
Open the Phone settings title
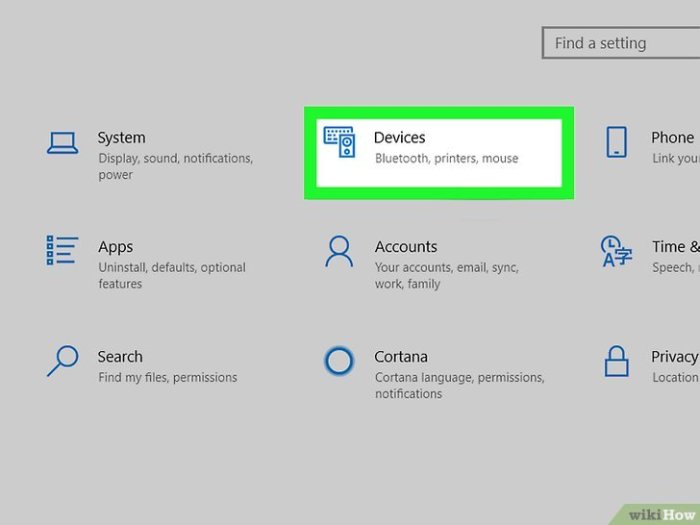point(673,138)
